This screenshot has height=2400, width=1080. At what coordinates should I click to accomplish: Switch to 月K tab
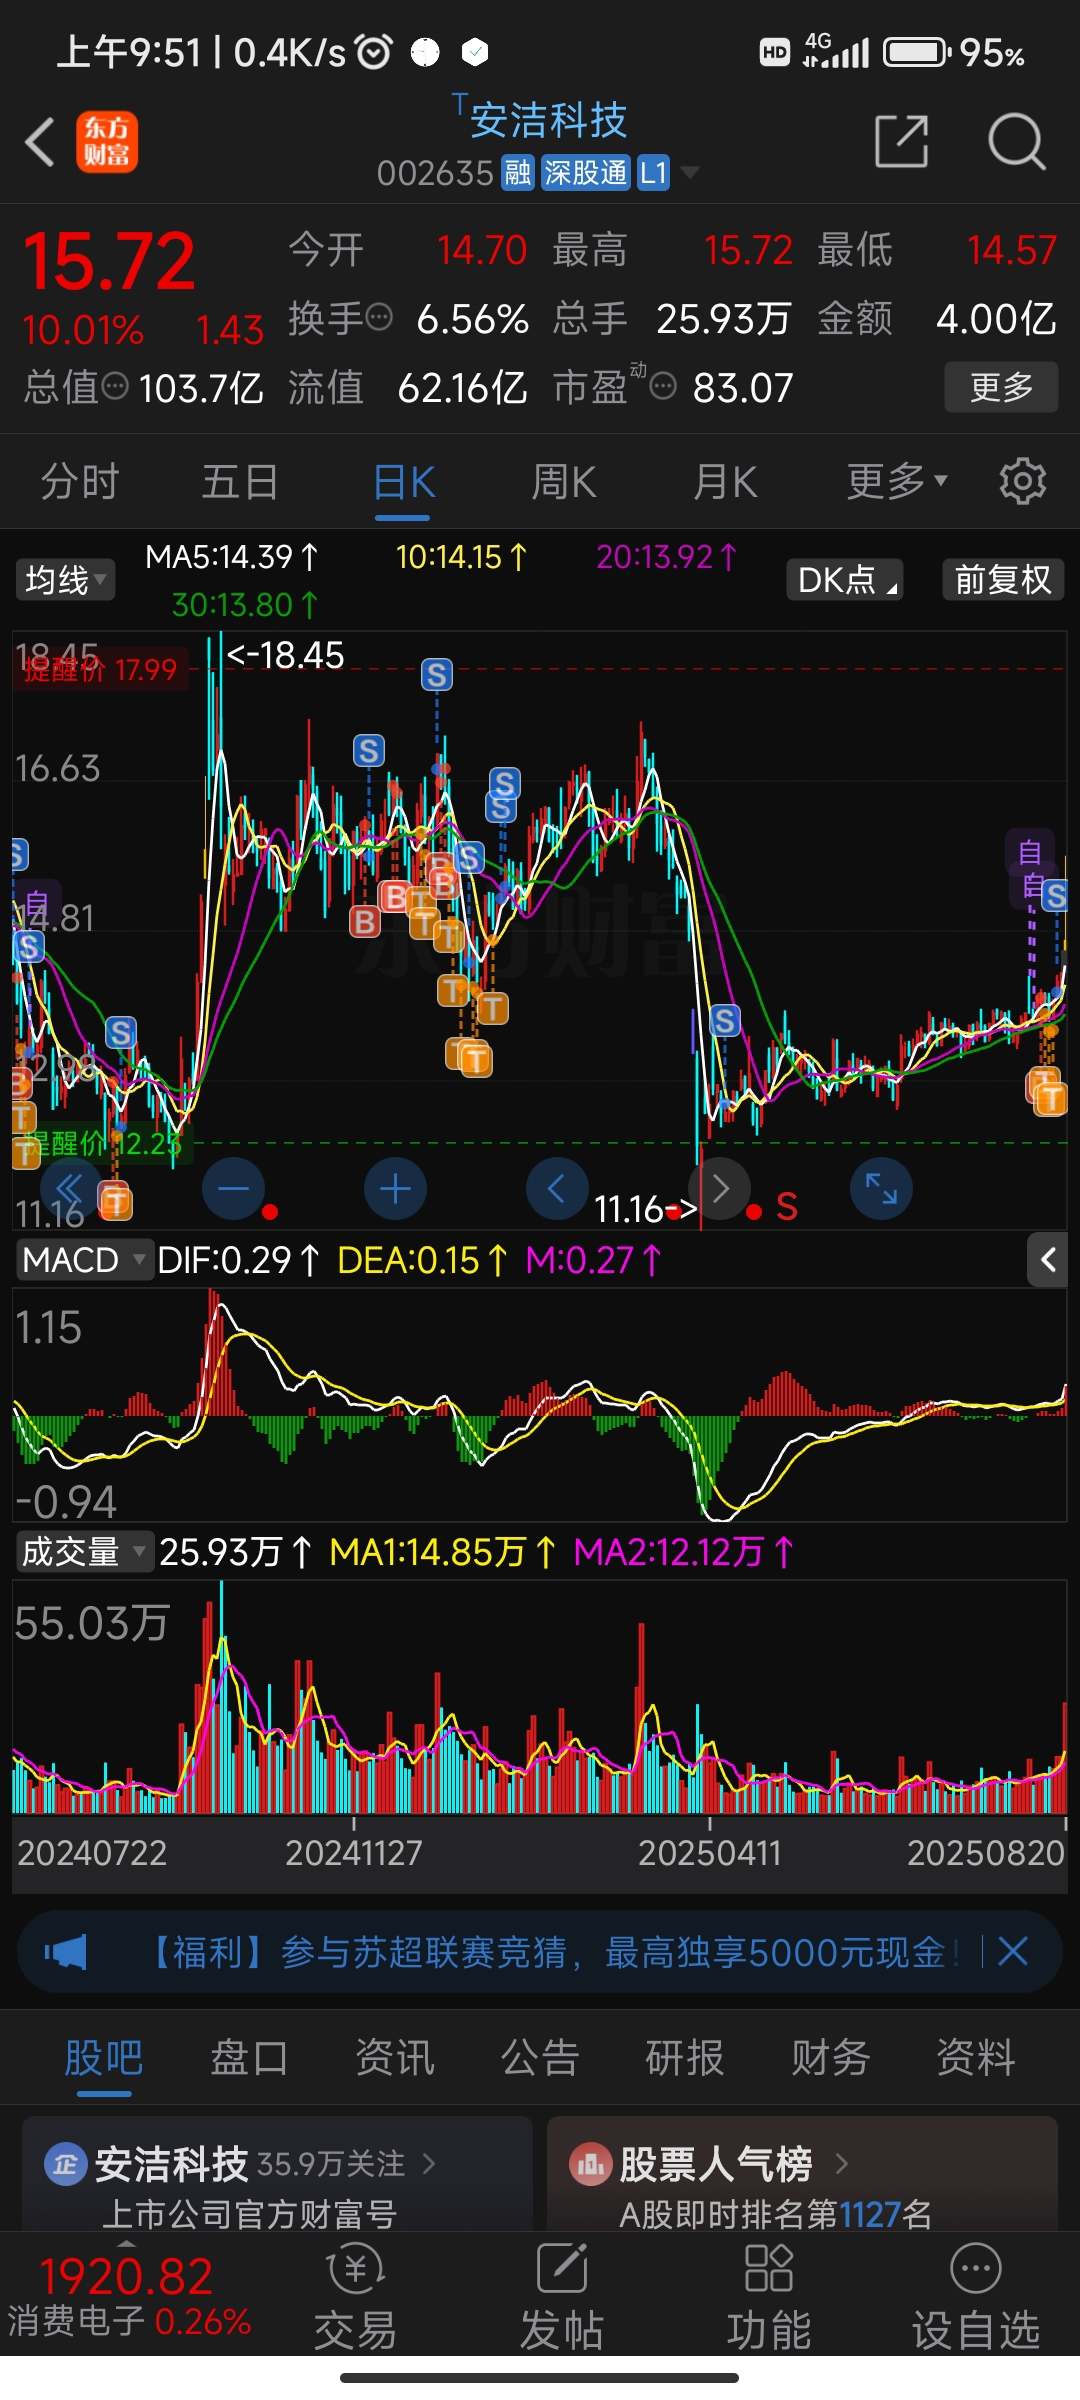725,481
